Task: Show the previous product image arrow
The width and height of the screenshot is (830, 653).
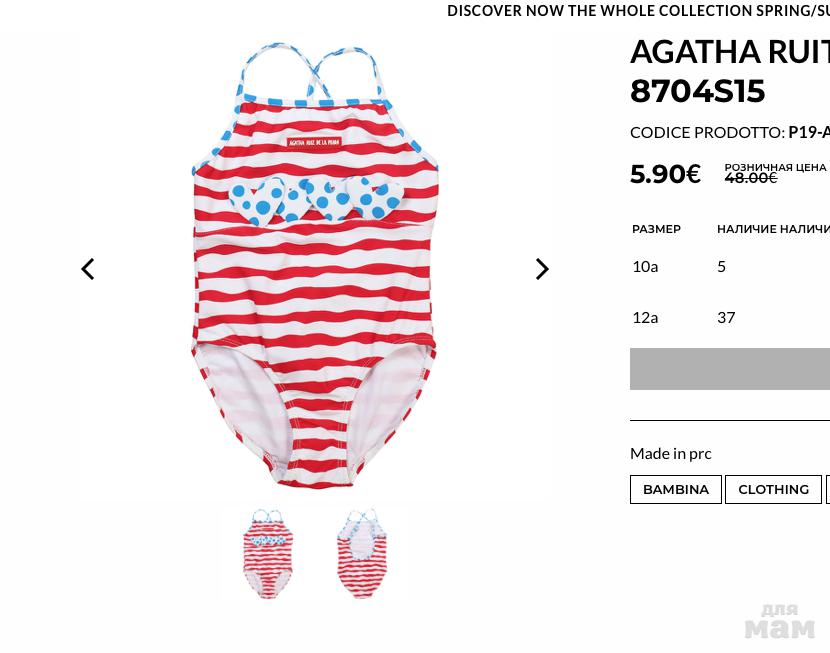Action: pos(88,269)
